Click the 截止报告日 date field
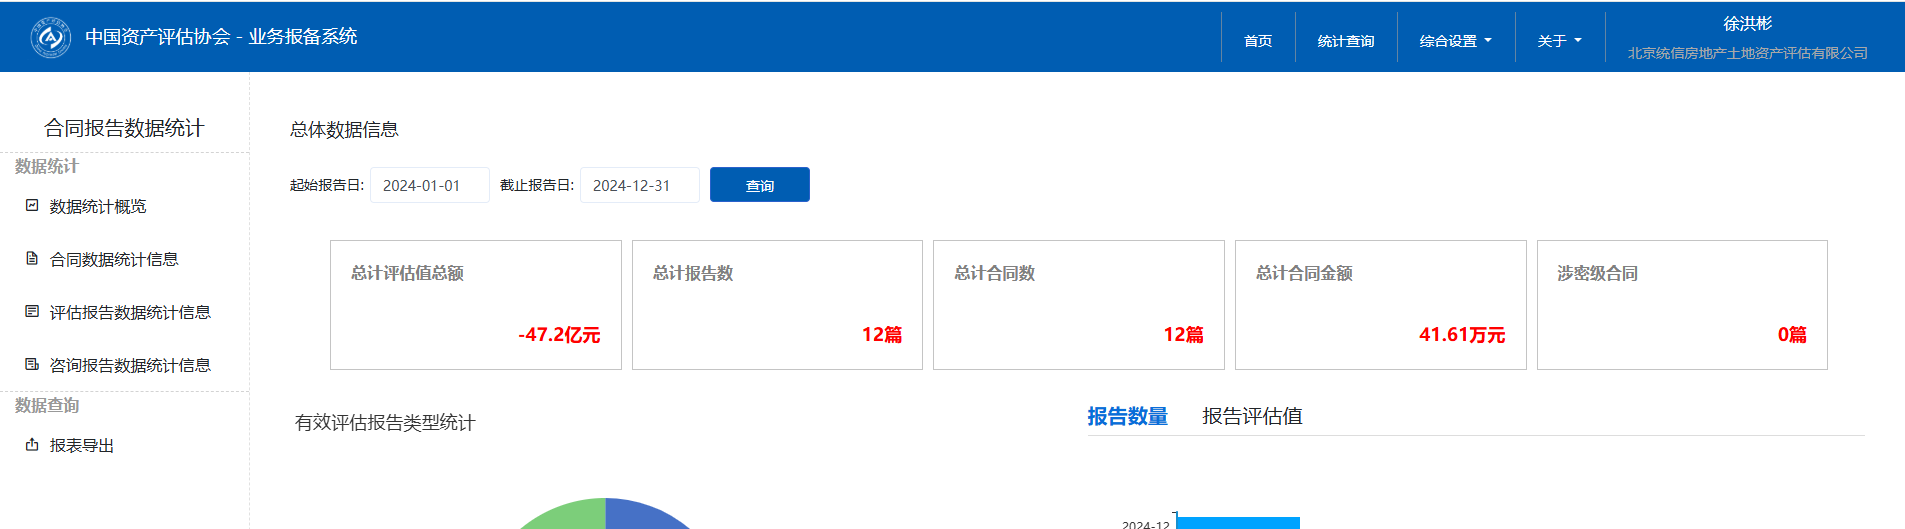The width and height of the screenshot is (1905, 529). pos(639,185)
